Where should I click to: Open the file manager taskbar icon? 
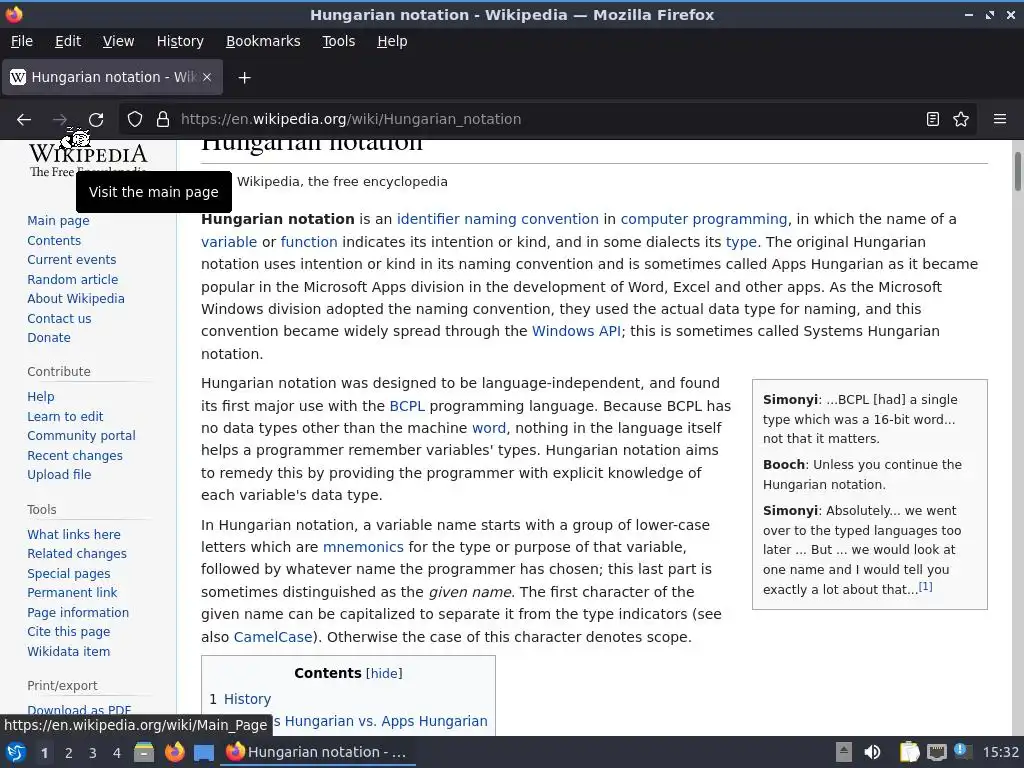coord(144,752)
